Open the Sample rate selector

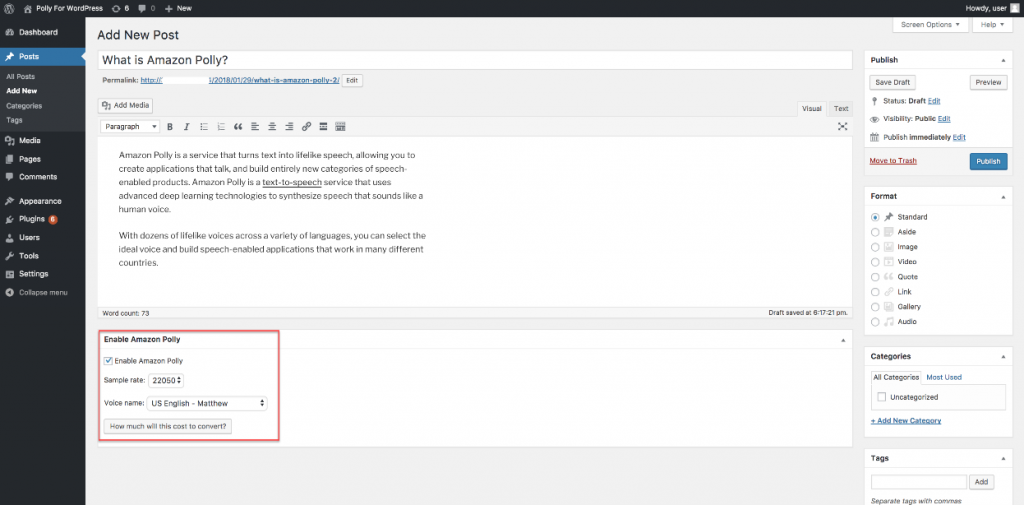(x=166, y=380)
